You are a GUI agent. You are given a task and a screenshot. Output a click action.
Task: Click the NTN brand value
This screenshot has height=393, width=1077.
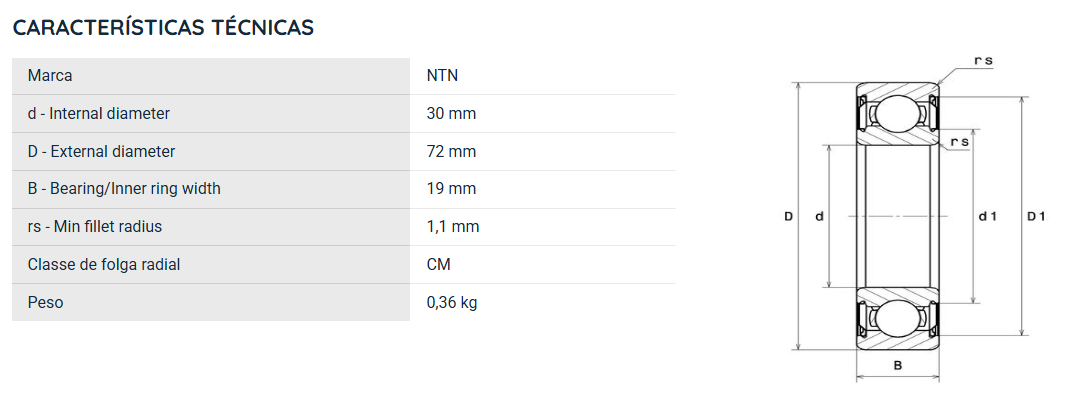point(442,76)
